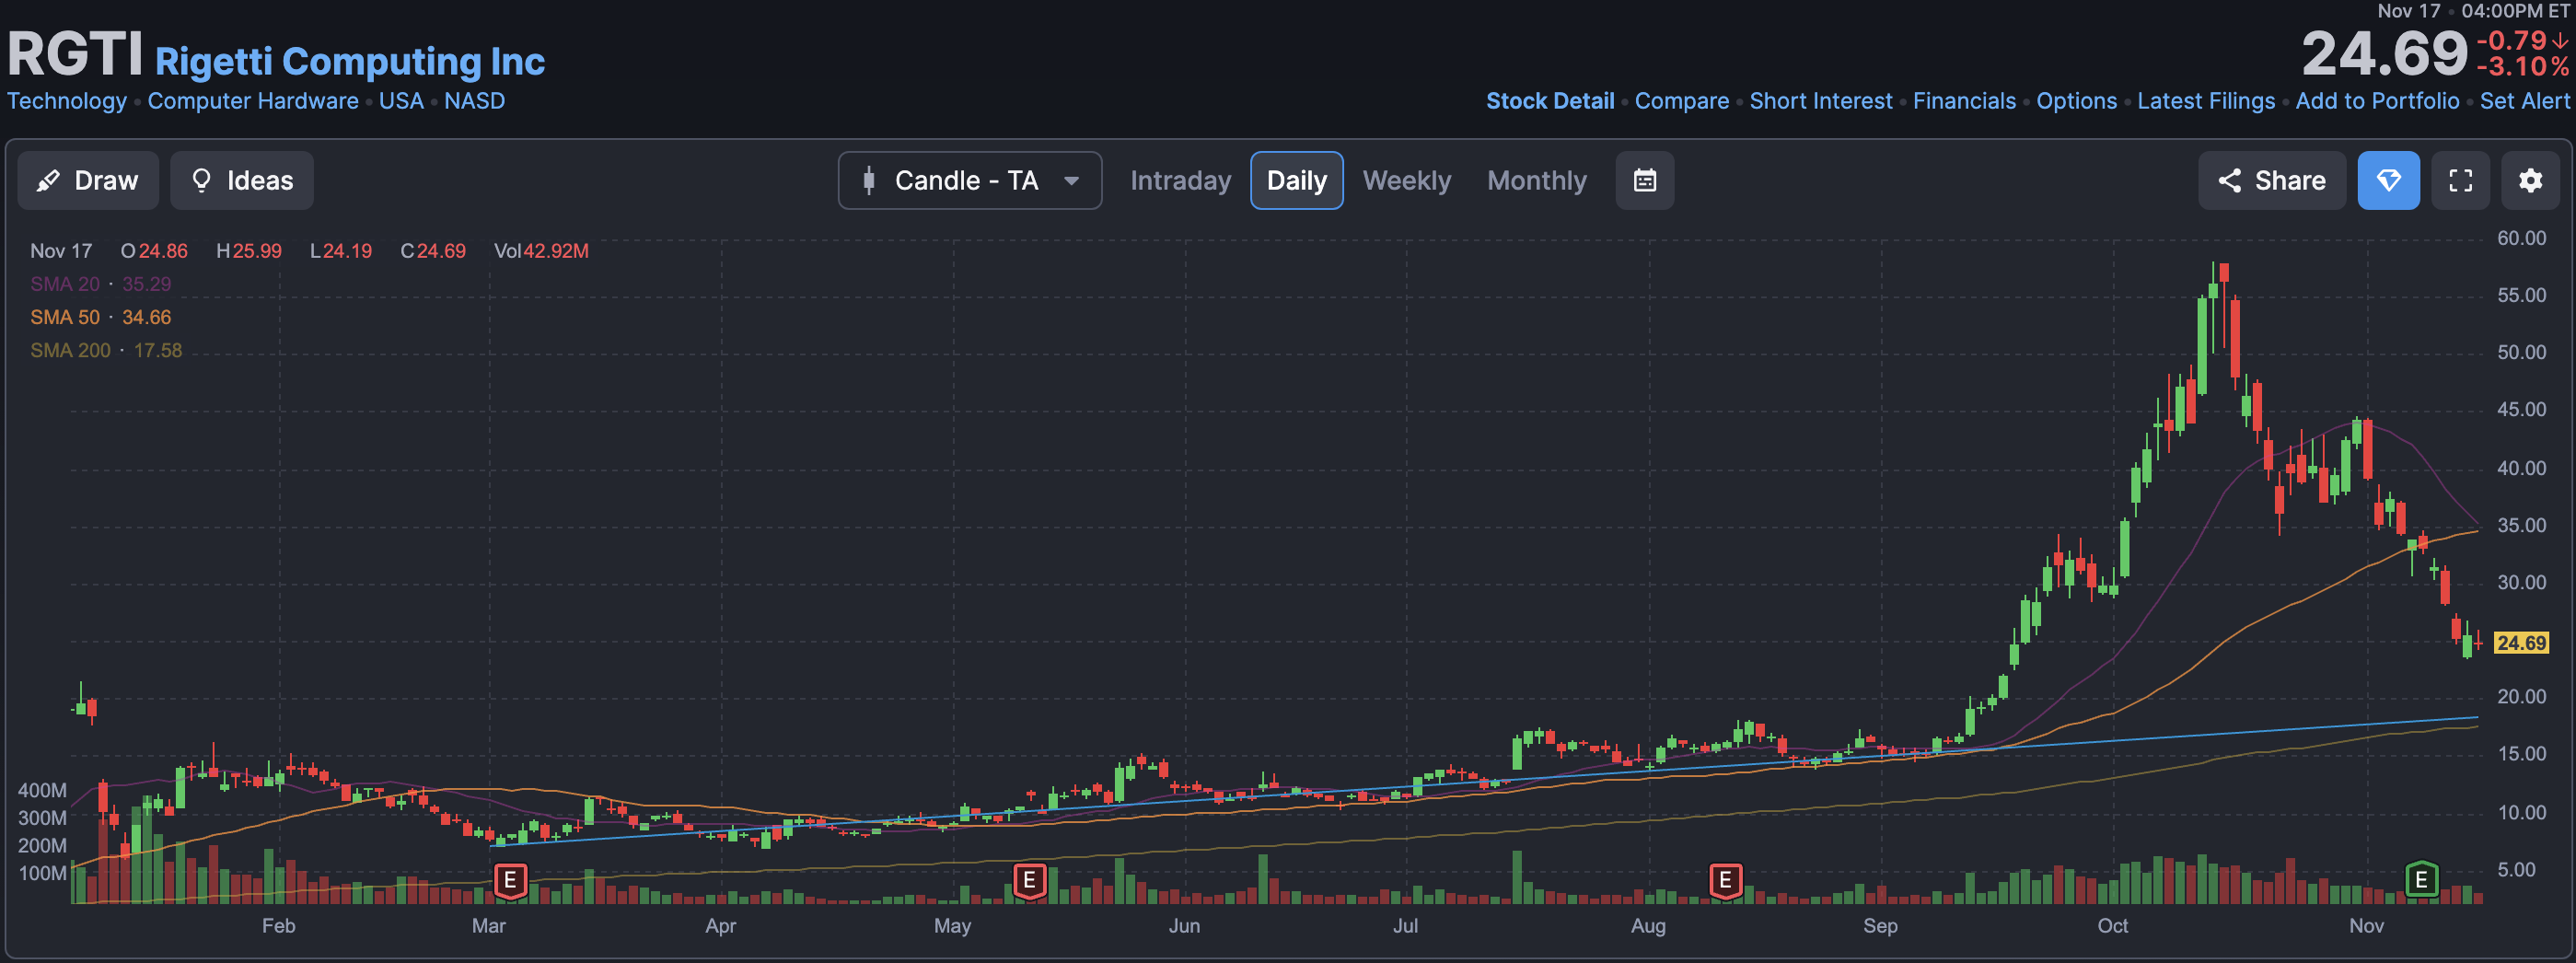The height and width of the screenshot is (963, 2576).
Task: Open the Computer Hardware industry link
Action: click(253, 101)
